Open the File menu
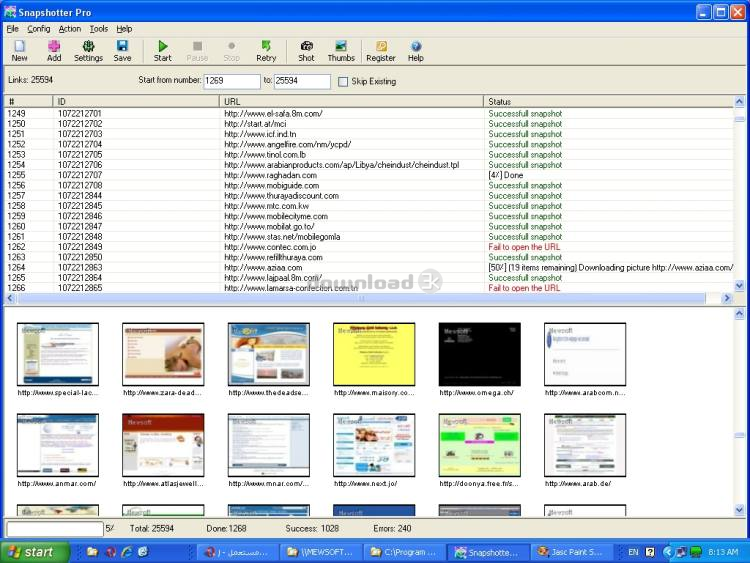 12,29
